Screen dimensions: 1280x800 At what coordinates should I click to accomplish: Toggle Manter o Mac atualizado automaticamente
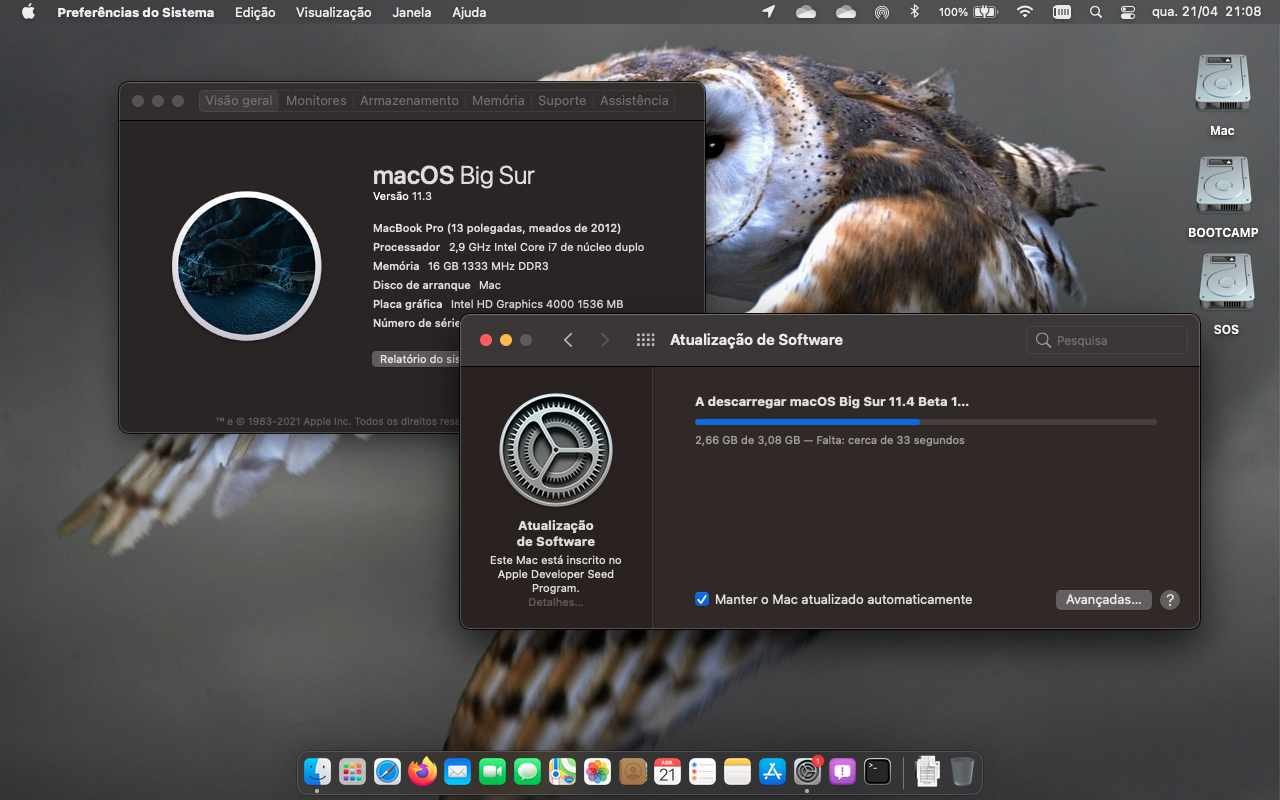[702, 599]
